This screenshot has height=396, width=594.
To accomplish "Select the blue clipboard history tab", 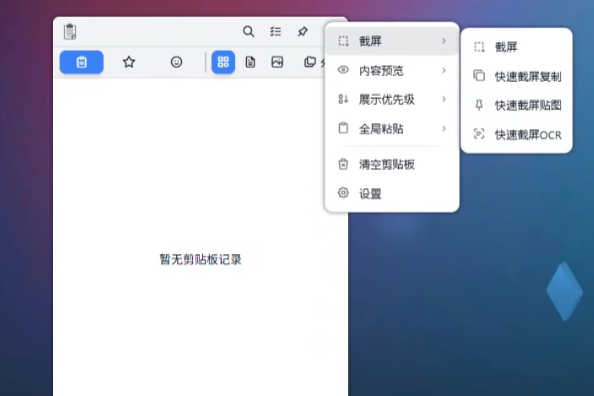I will 81,62.
